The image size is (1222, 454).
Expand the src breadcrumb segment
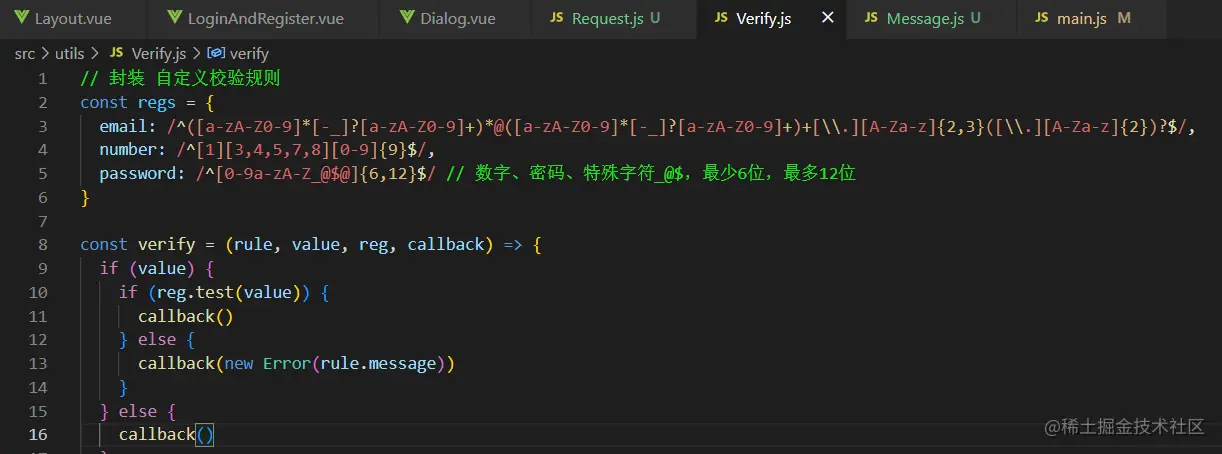point(25,53)
